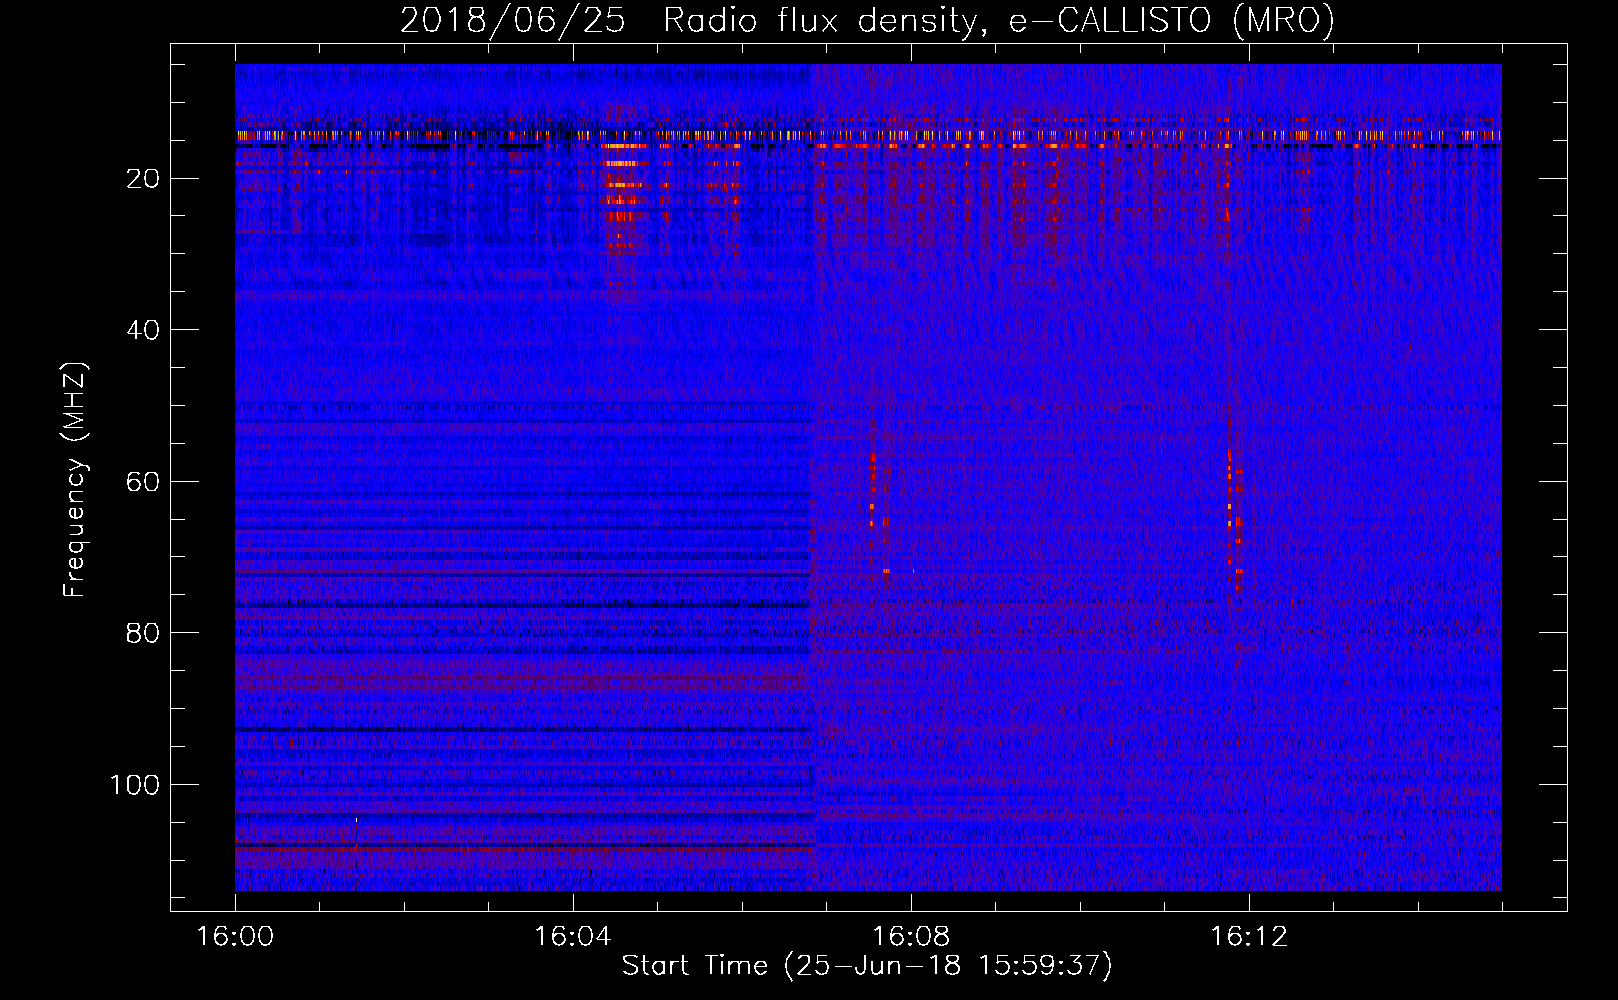Click the 'Start Time (25-Jun-18 15:59:37)' label

coord(867,966)
